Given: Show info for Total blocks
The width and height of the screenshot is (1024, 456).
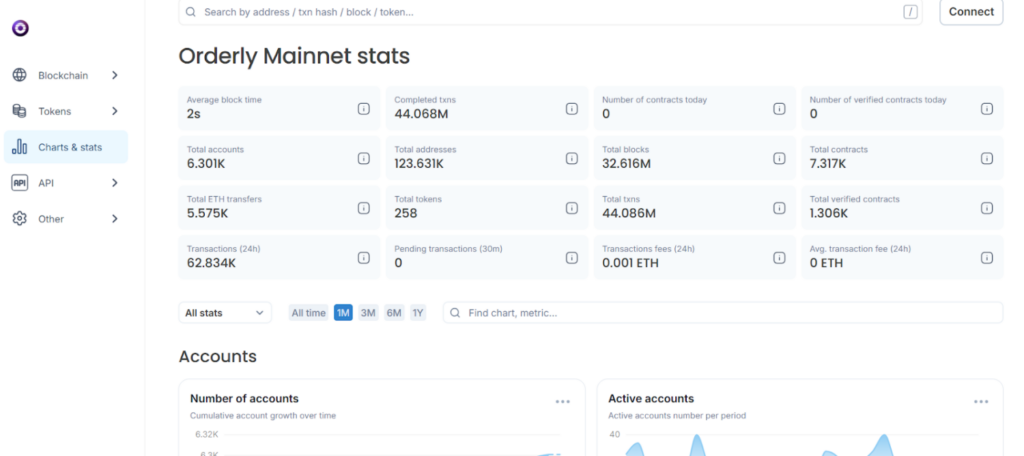Looking at the screenshot, I should coord(779,158).
